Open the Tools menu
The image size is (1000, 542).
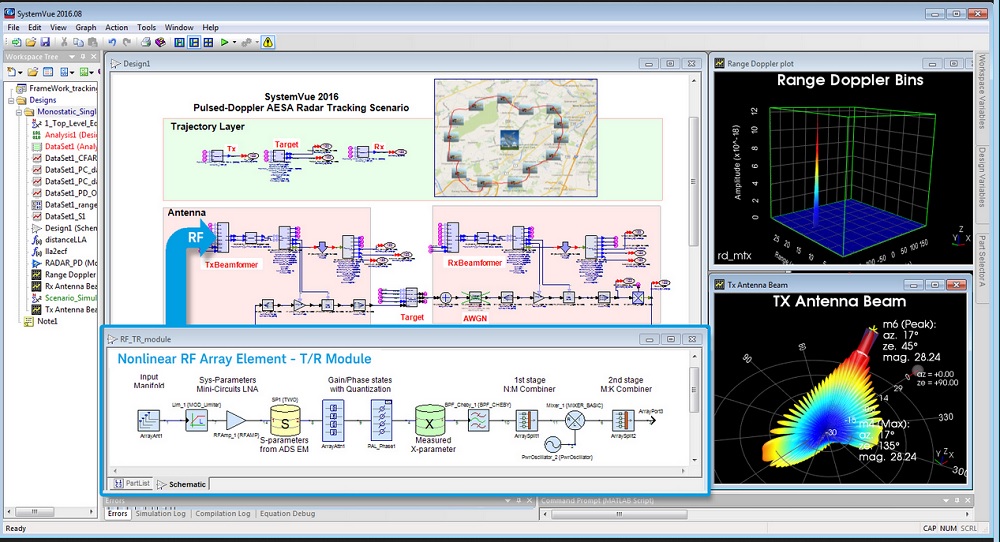(x=146, y=27)
